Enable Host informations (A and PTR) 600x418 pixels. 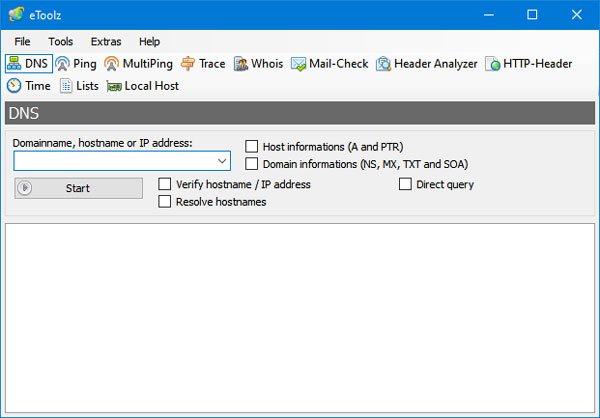click(251, 146)
